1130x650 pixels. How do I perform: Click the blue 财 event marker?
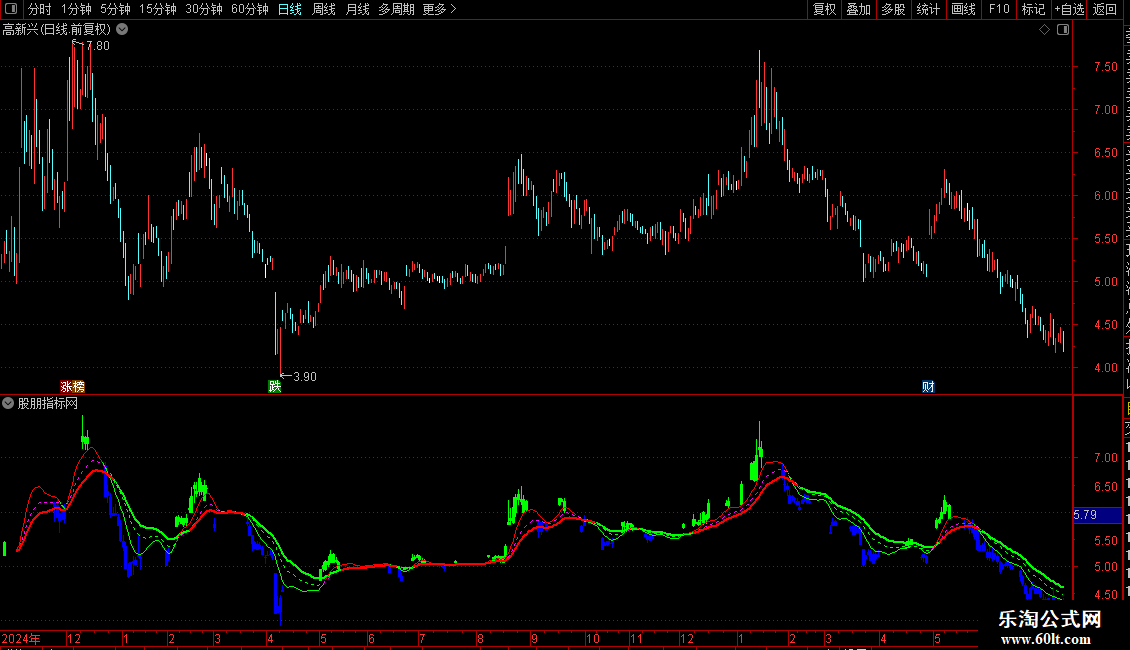(x=928, y=387)
